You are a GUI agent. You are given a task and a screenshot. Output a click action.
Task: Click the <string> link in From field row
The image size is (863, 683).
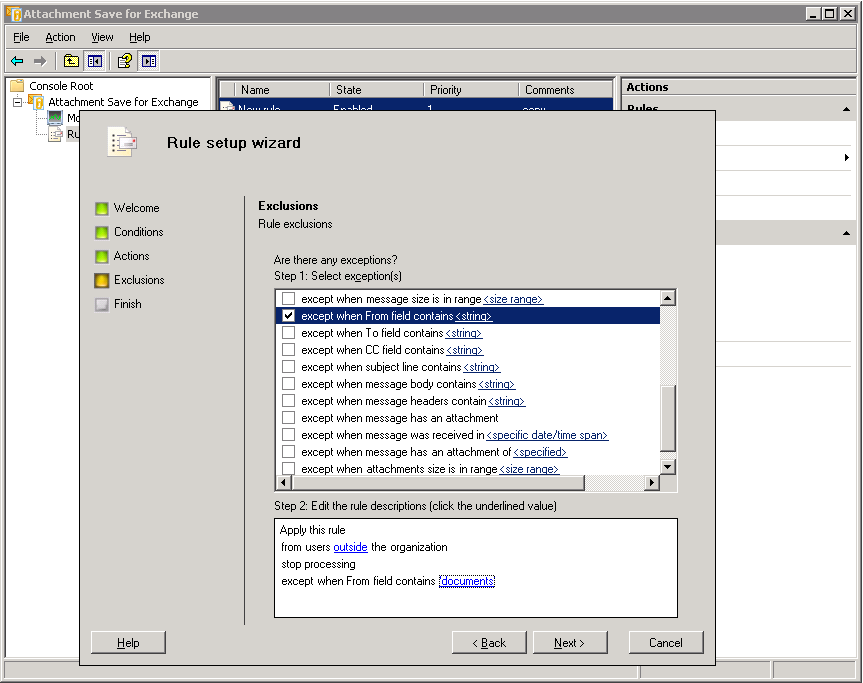(474, 316)
